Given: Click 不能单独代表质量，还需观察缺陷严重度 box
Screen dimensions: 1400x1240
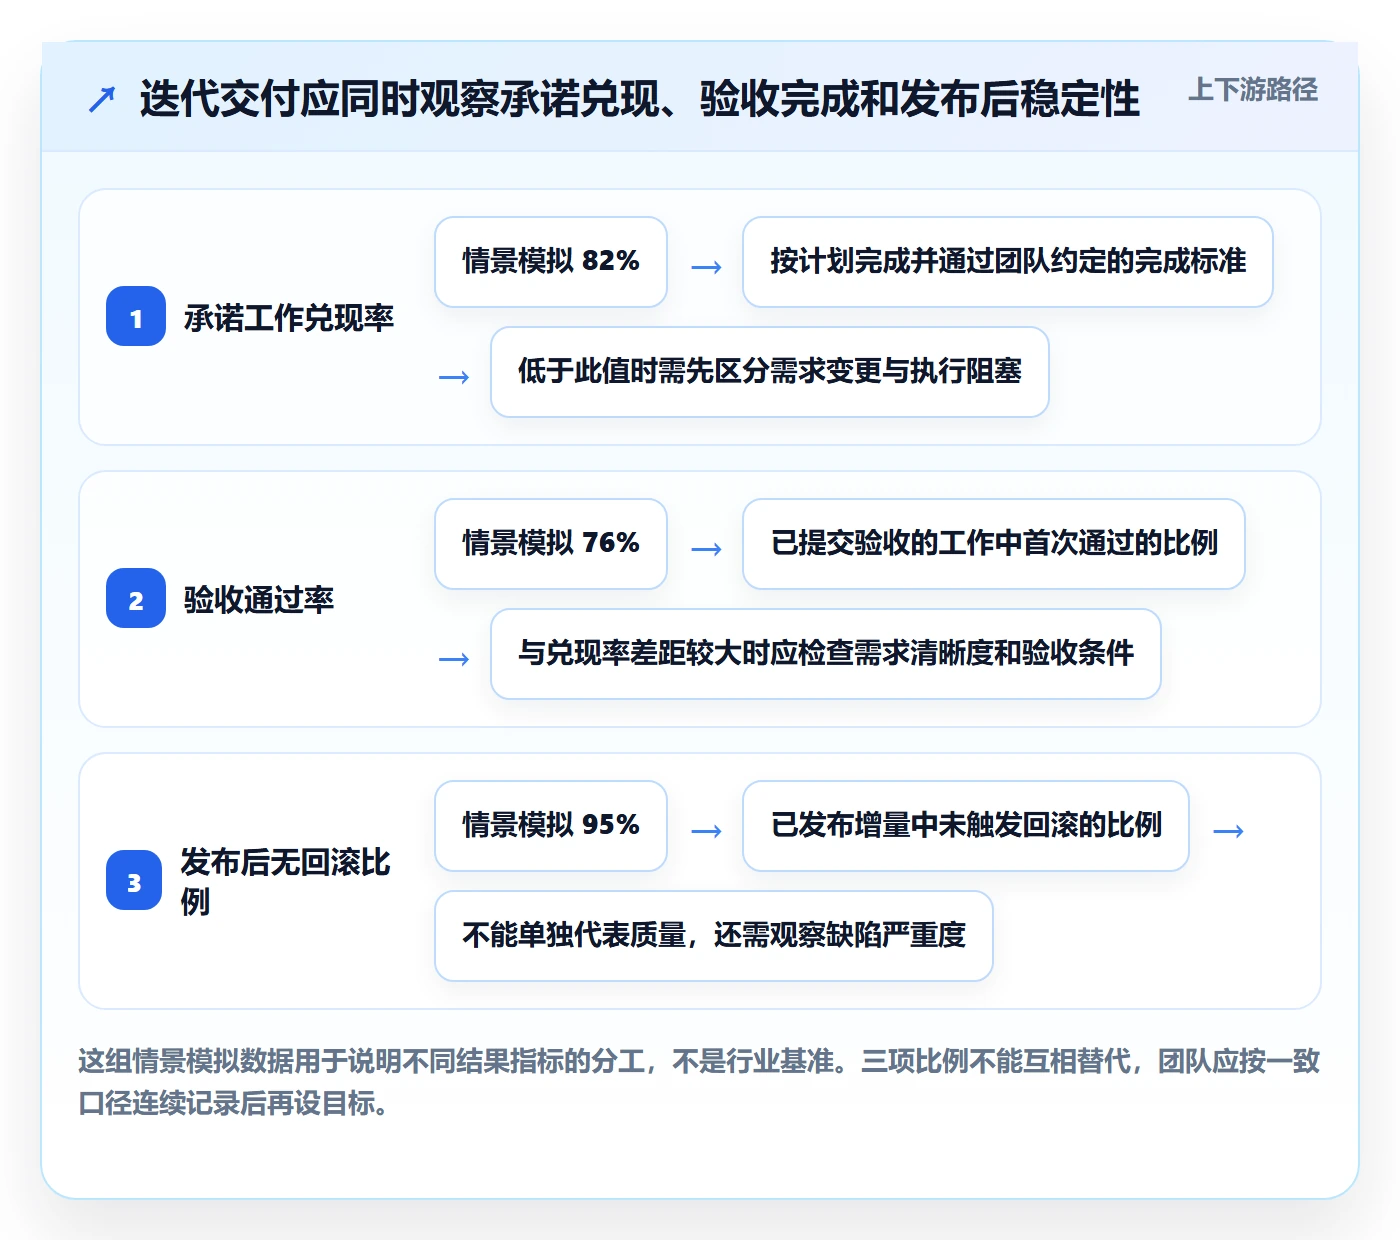Looking at the screenshot, I should coord(714,936).
